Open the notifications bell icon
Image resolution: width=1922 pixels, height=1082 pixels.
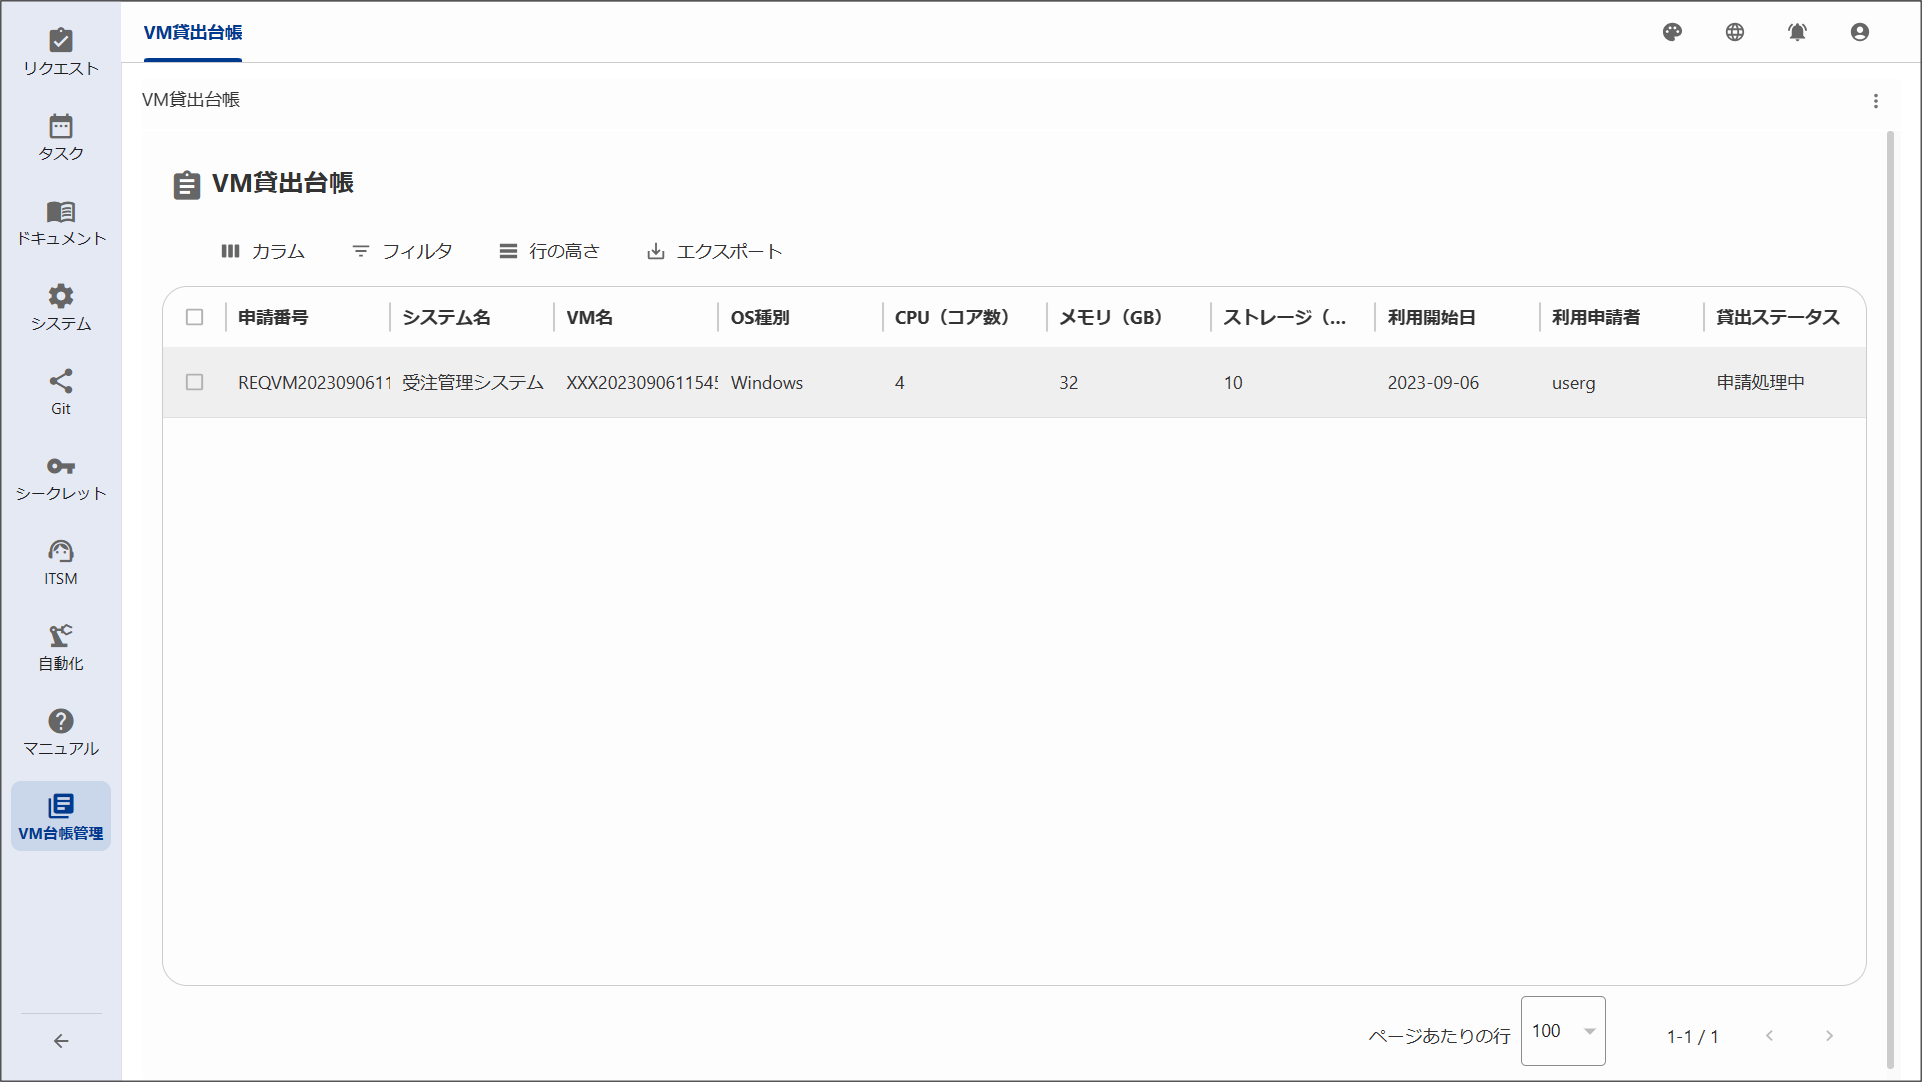pos(1797,32)
